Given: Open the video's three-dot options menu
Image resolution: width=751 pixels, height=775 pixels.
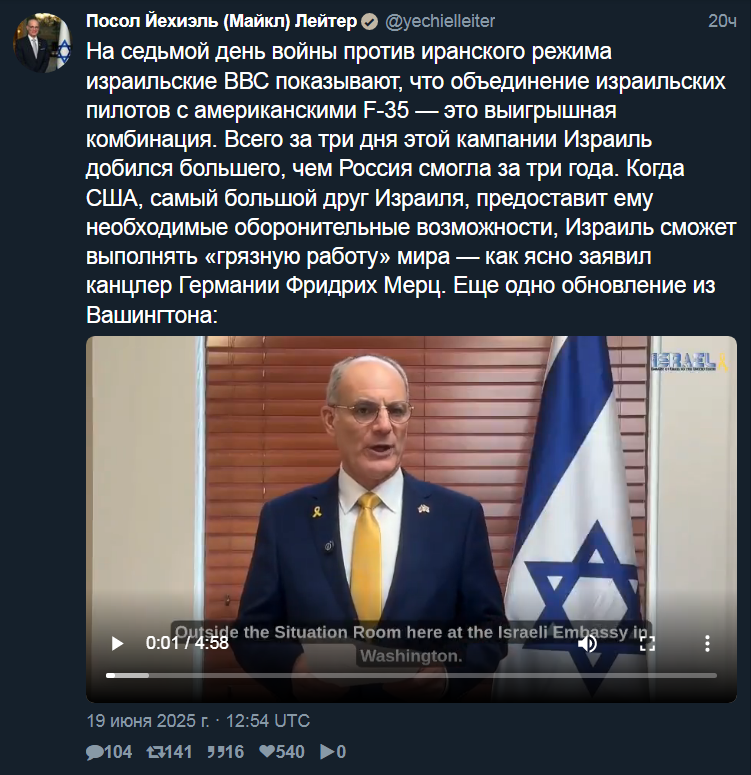Looking at the screenshot, I should [707, 644].
